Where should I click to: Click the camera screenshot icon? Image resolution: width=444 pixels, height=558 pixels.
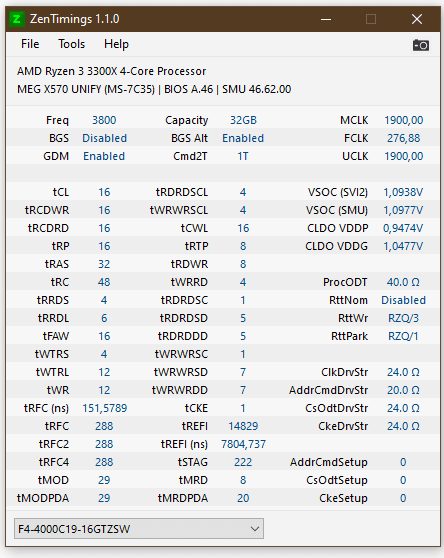pos(421,45)
